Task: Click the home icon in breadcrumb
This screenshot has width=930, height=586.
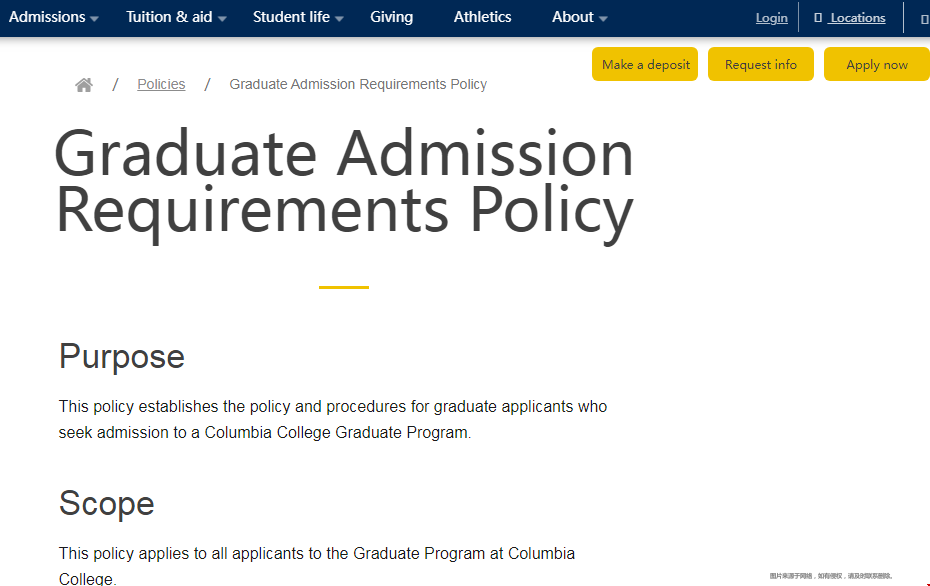Action: pyautogui.click(x=84, y=85)
